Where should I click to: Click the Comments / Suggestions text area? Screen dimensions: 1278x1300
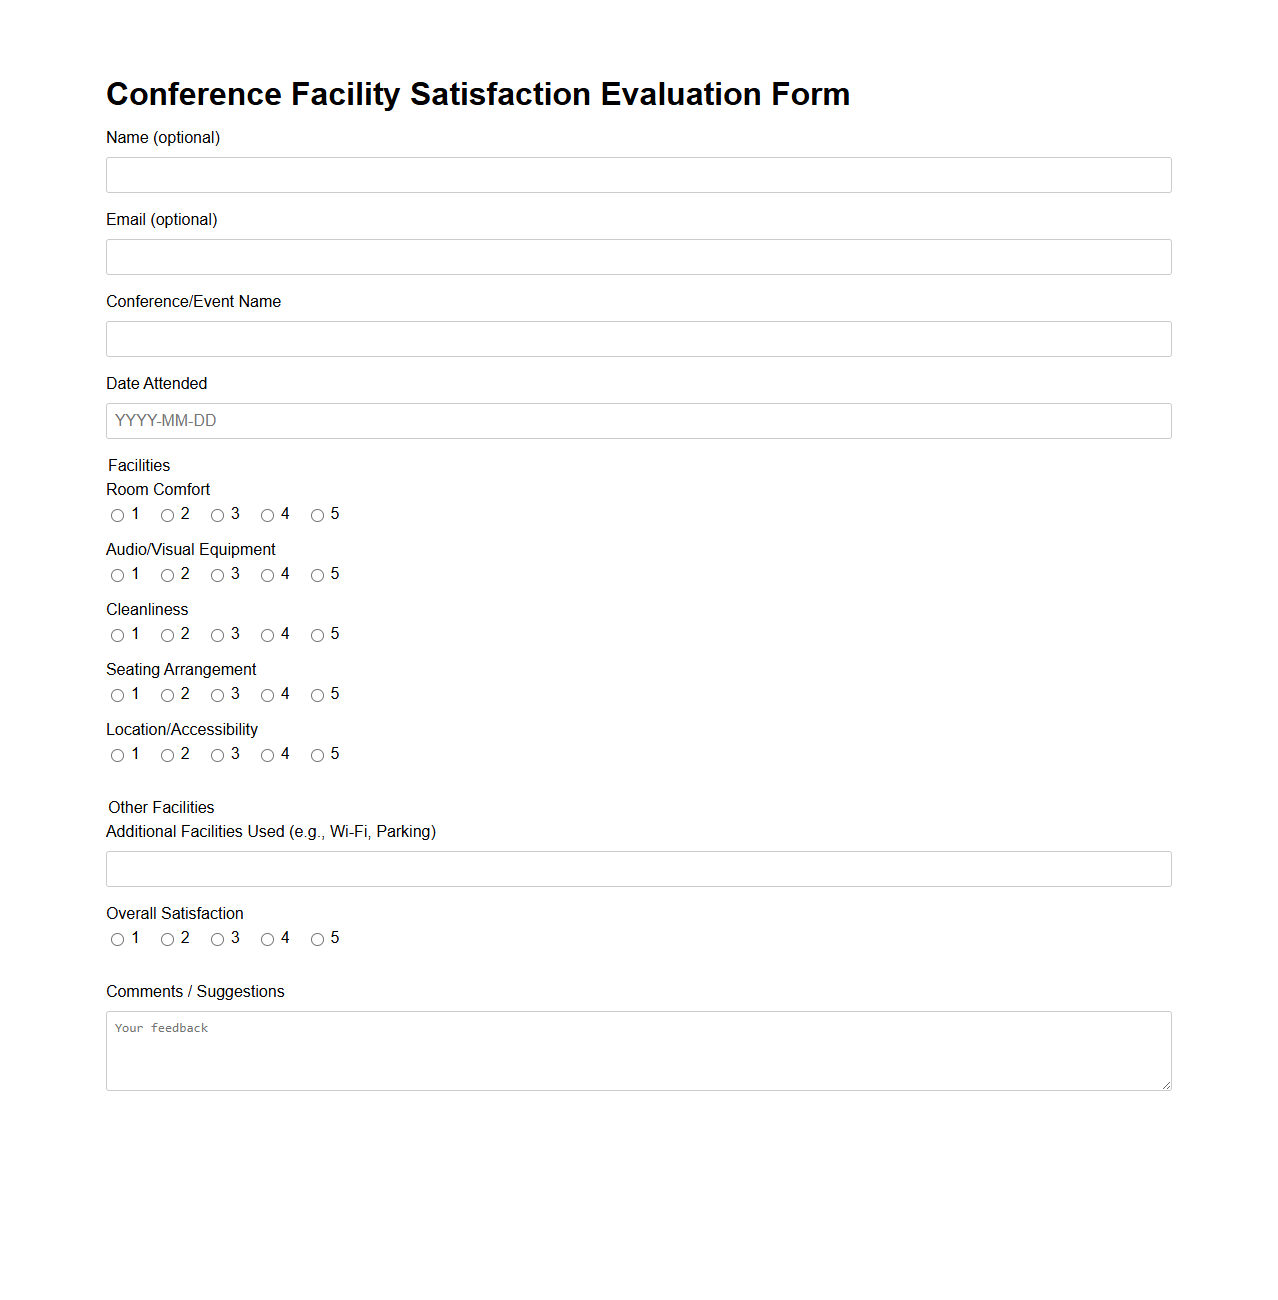638,1050
